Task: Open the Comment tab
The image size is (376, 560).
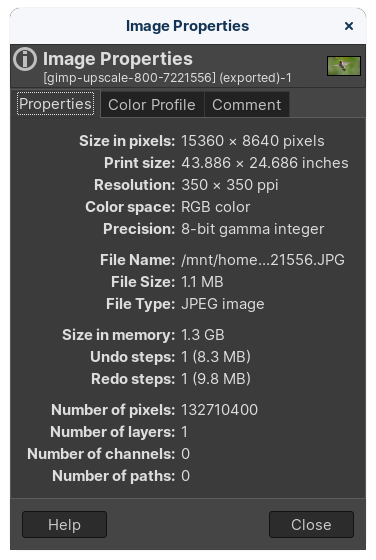Action: tap(246, 105)
